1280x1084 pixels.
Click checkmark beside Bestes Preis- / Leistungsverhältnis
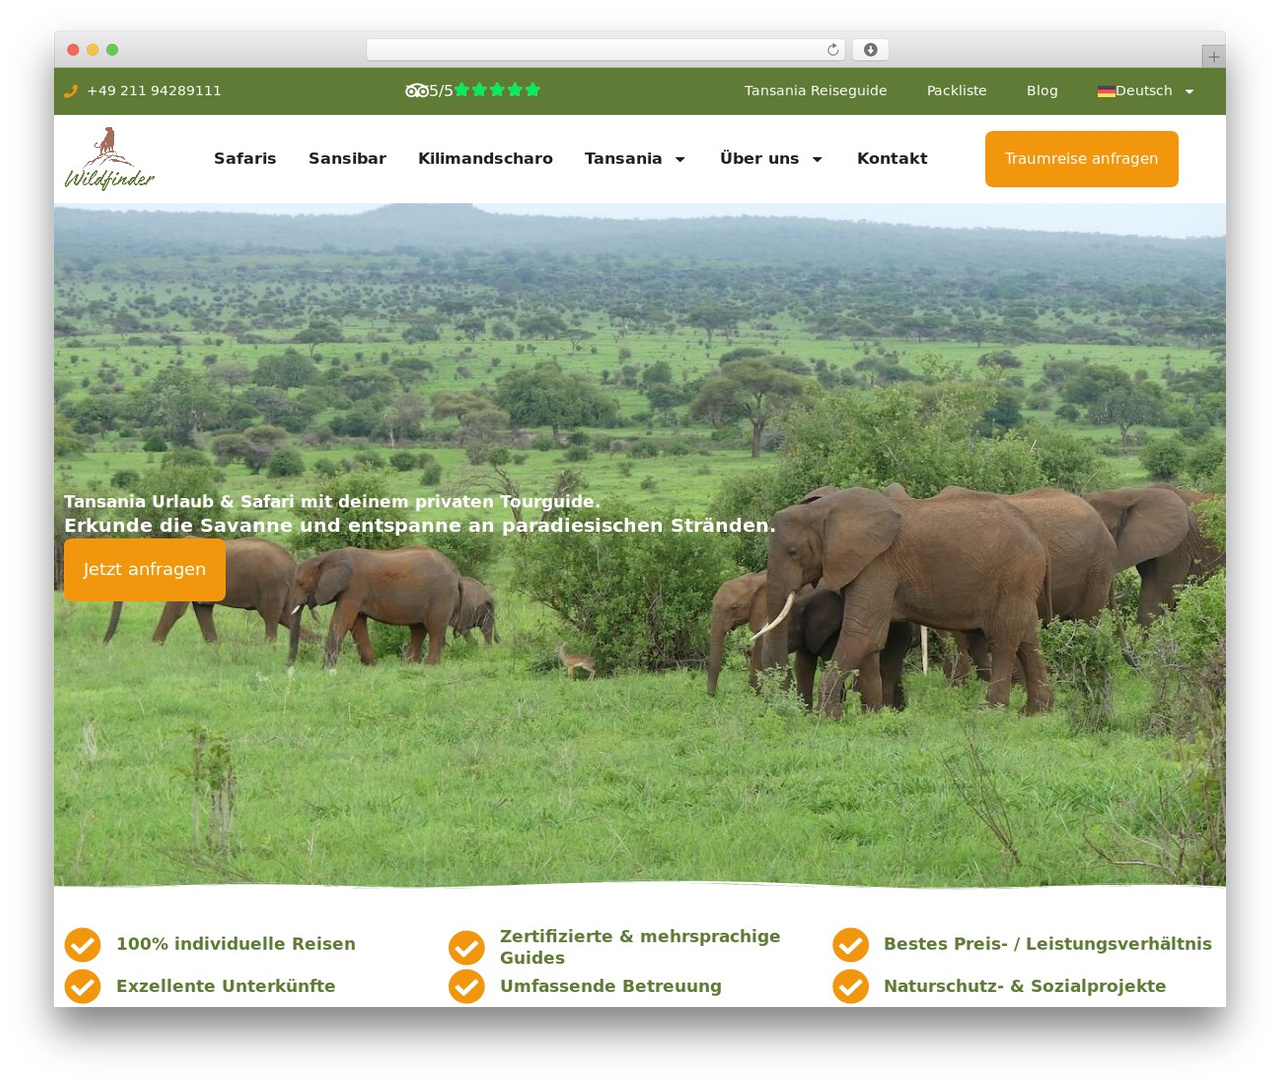tap(850, 944)
